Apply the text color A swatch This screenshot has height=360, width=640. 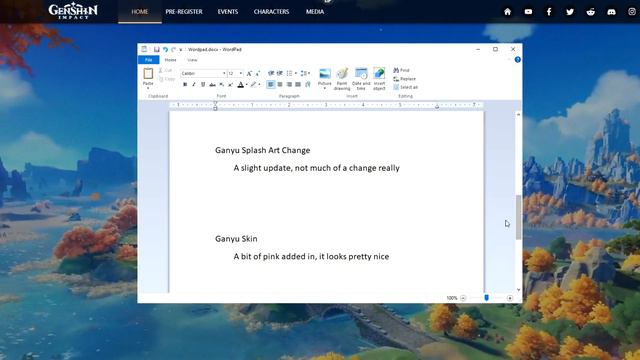tap(241, 84)
